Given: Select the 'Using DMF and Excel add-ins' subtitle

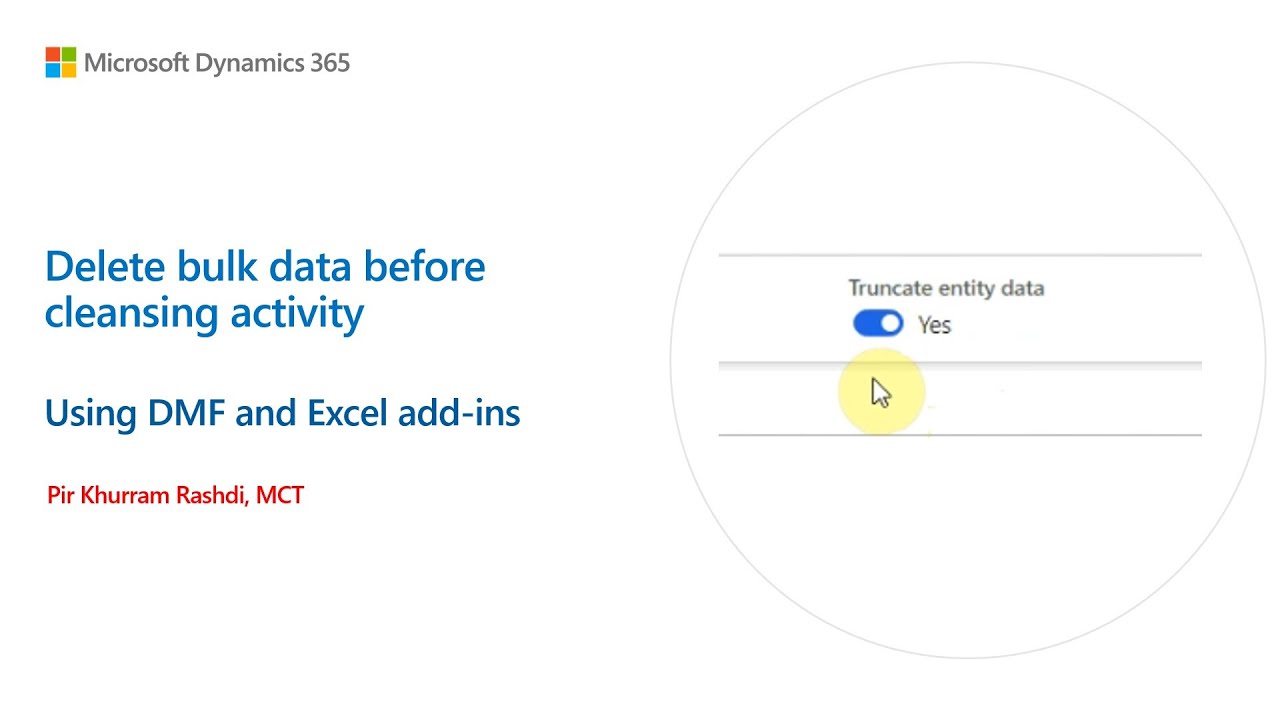Looking at the screenshot, I should tap(283, 413).
